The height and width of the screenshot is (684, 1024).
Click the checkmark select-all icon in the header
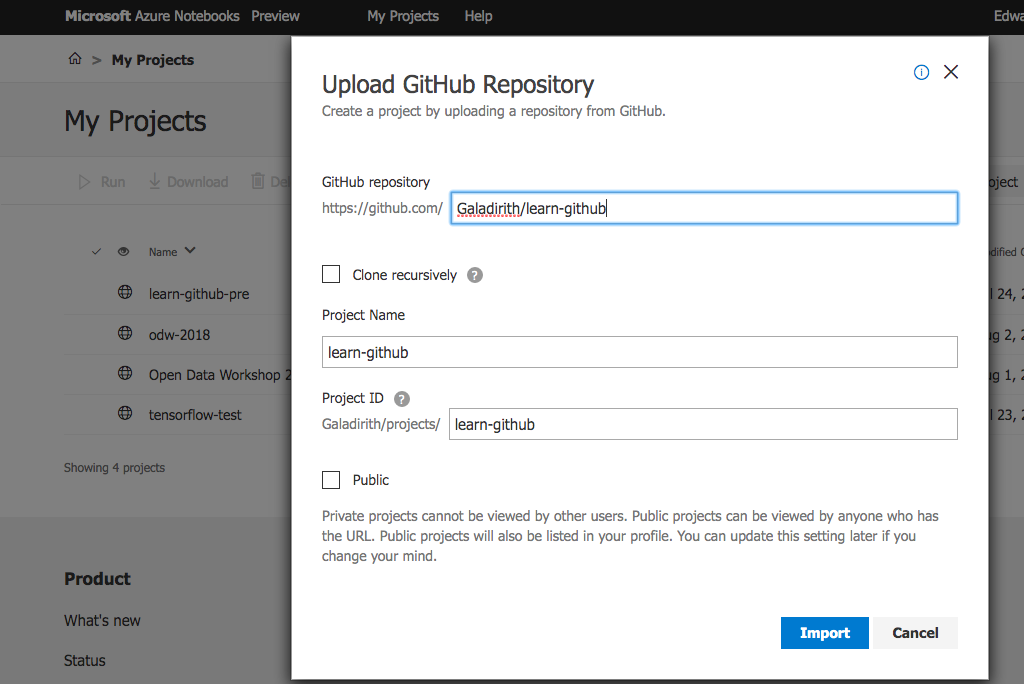(x=97, y=252)
